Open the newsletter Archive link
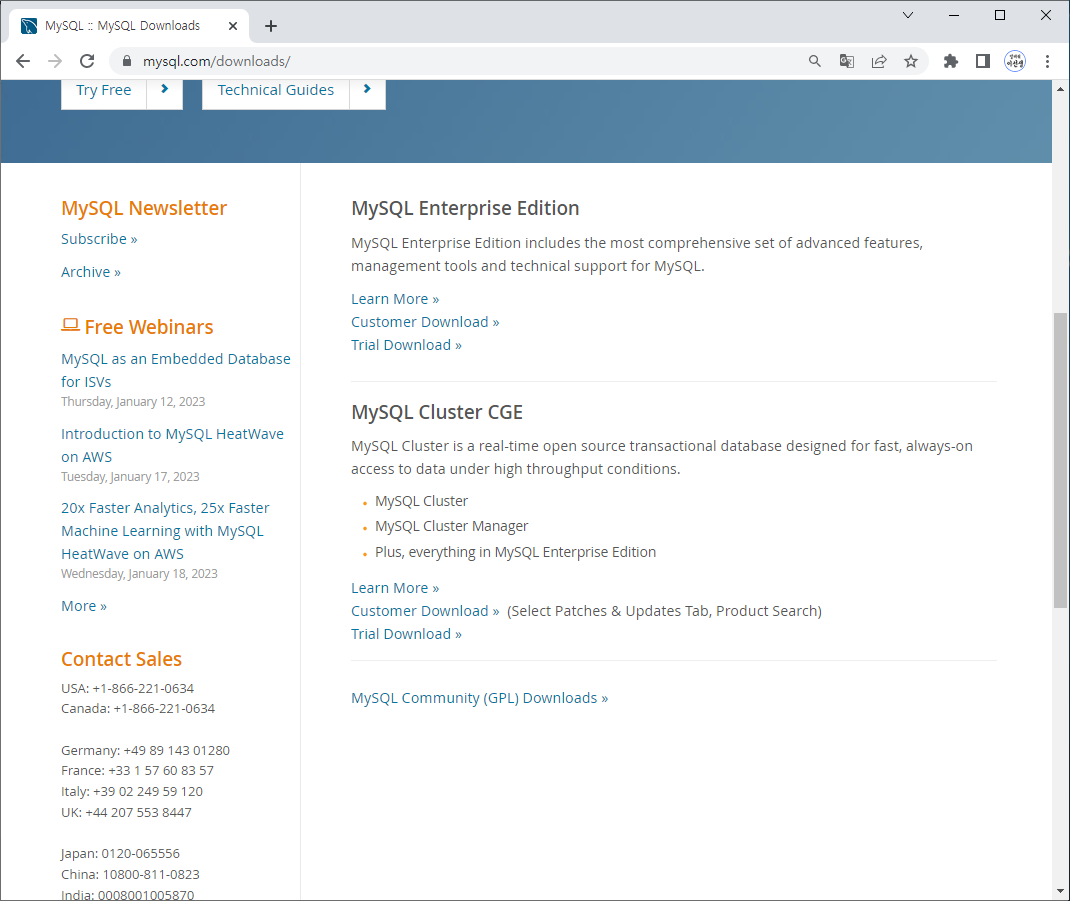 click(x=91, y=272)
